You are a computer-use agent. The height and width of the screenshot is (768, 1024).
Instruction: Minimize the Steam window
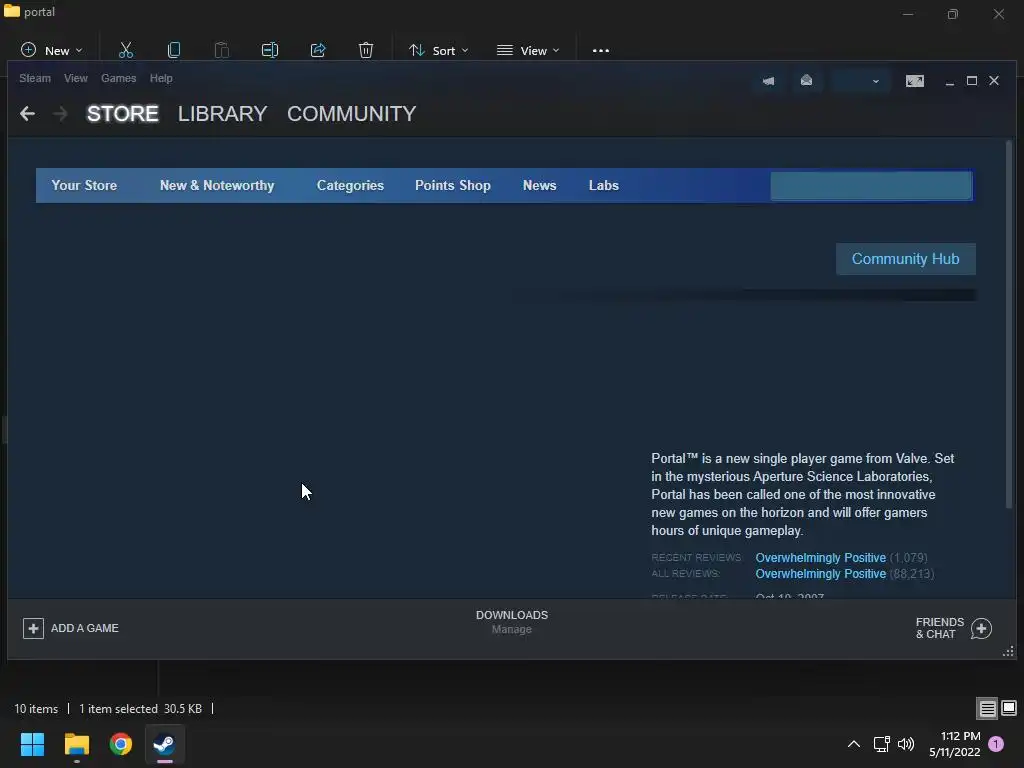[x=950, y=81]
